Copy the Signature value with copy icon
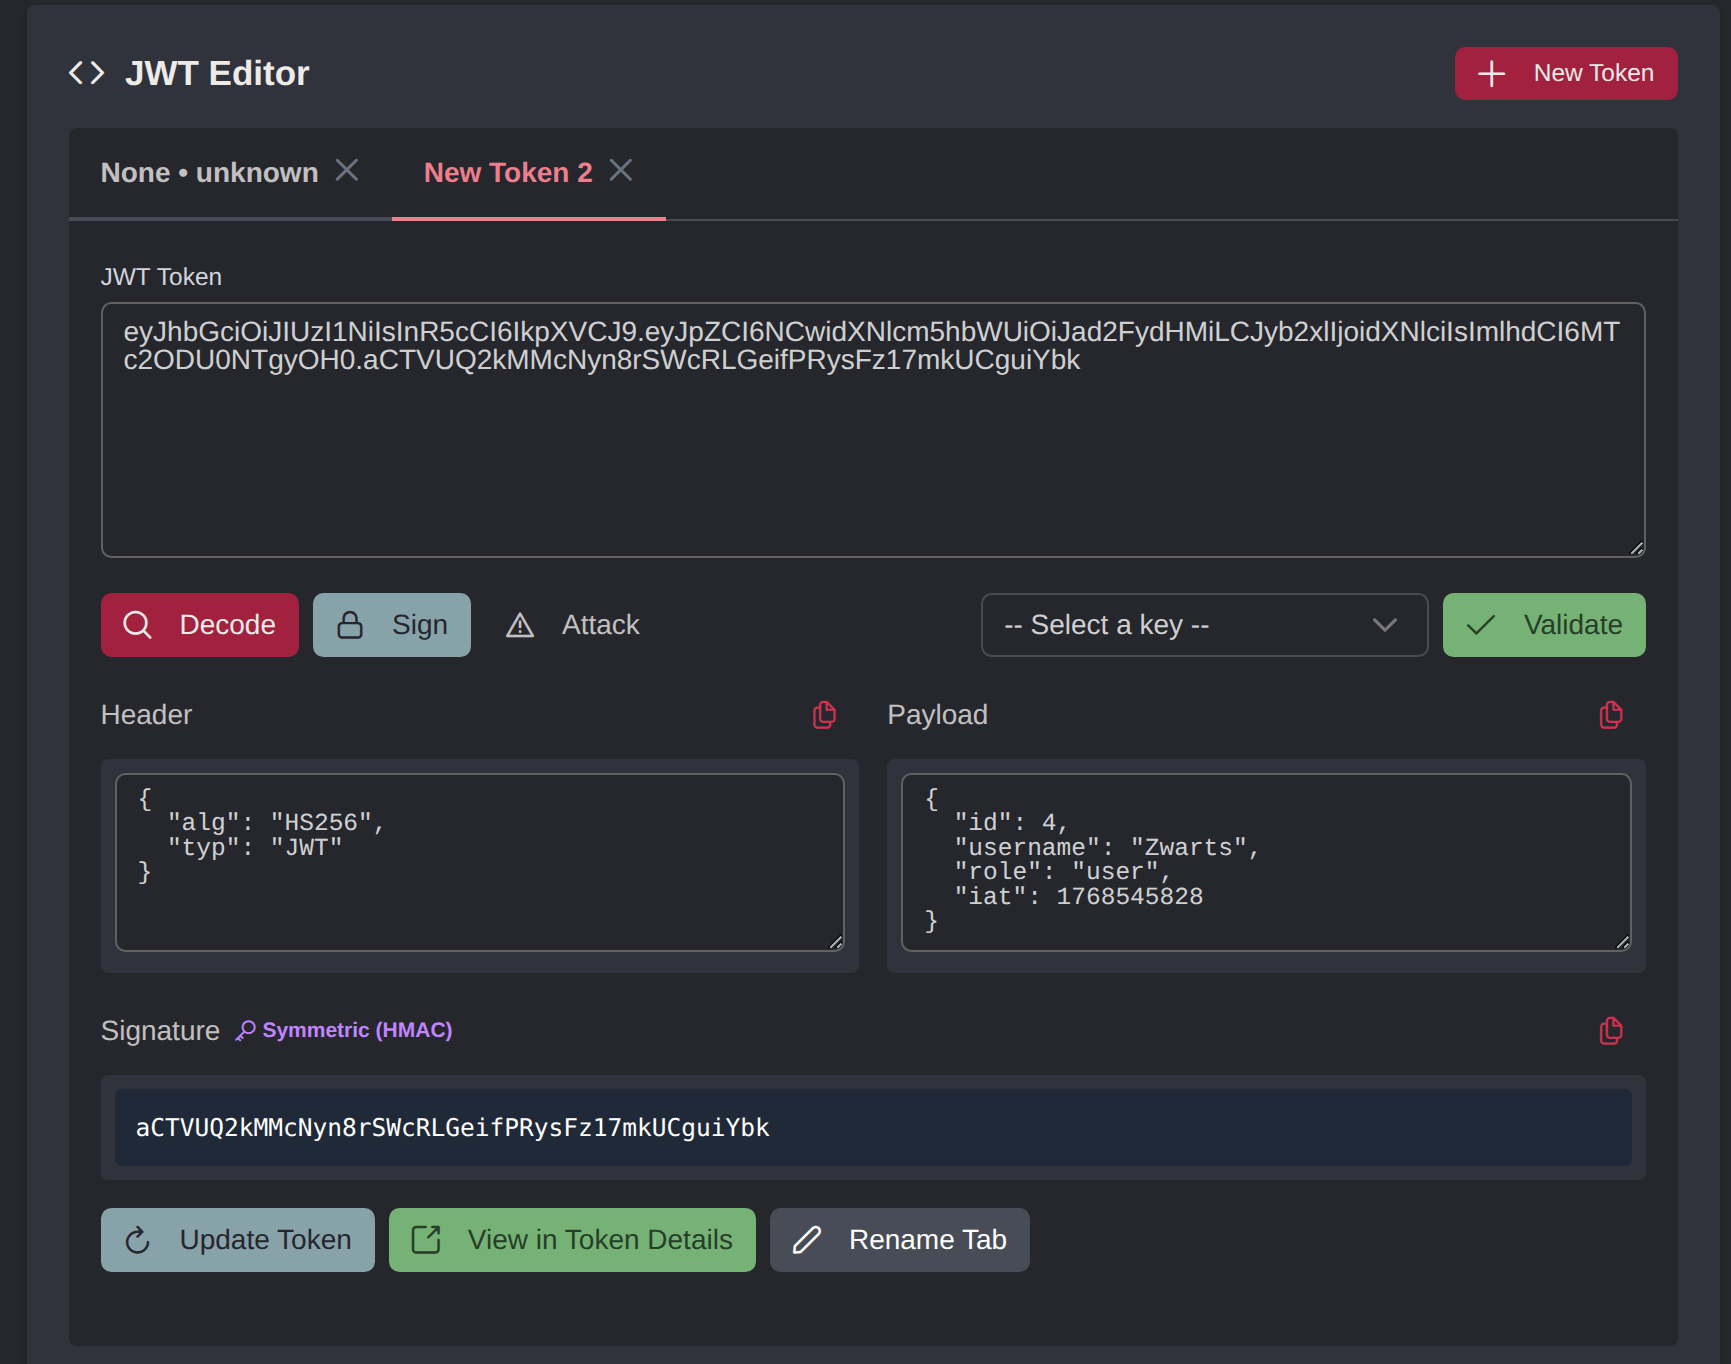The width and height of the screenshot is (1731, 1364). click(1610, 1031)
